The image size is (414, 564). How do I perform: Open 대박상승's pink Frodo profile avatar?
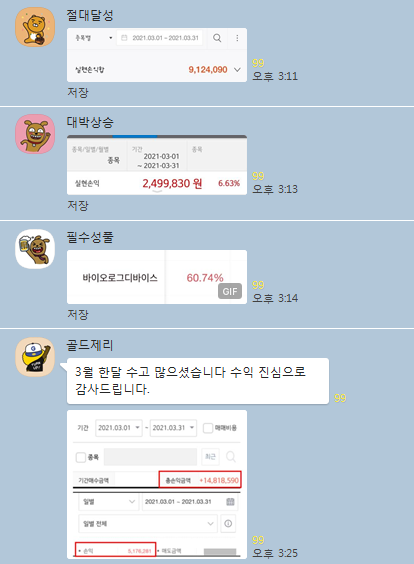[35, 134]
